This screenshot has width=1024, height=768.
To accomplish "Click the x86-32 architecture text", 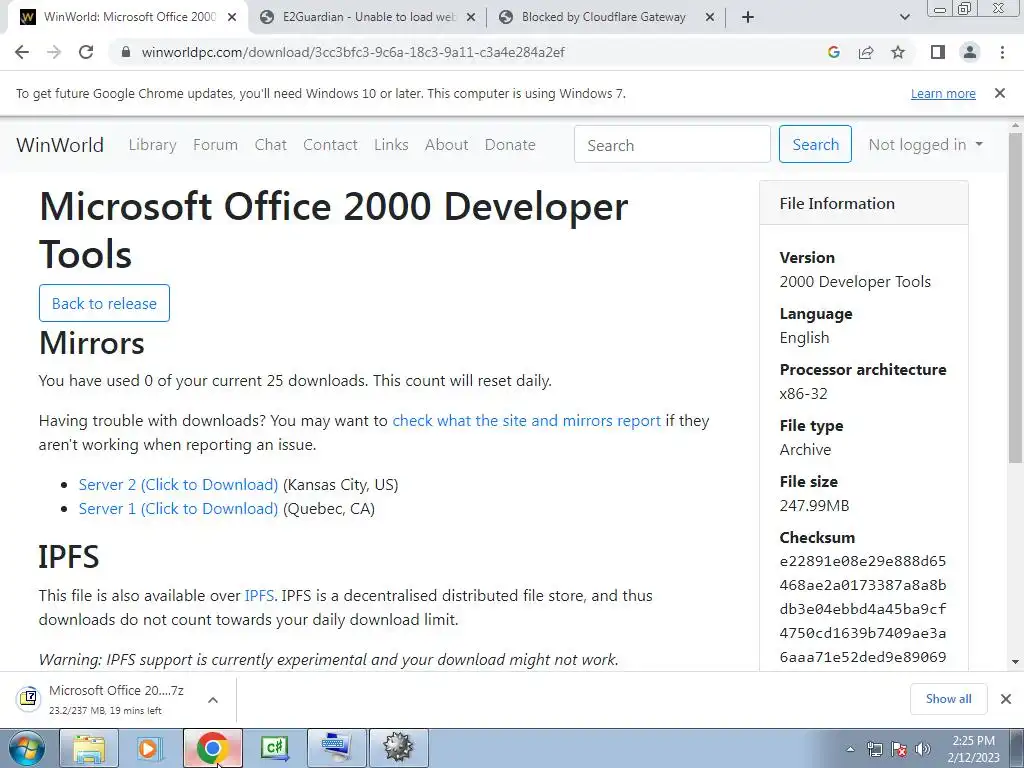I will click(803, 394).
